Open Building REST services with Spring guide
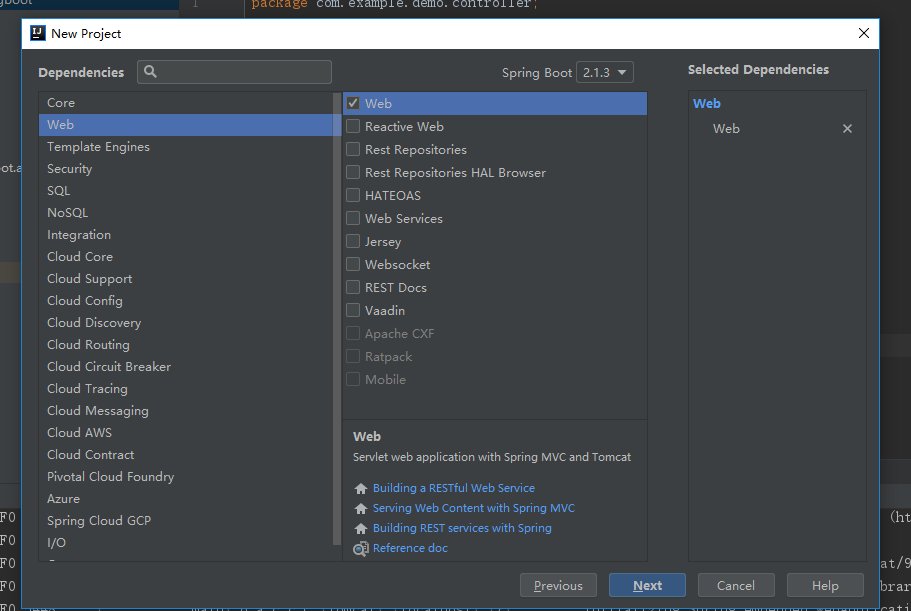The image size is (911, 611). 462,529
